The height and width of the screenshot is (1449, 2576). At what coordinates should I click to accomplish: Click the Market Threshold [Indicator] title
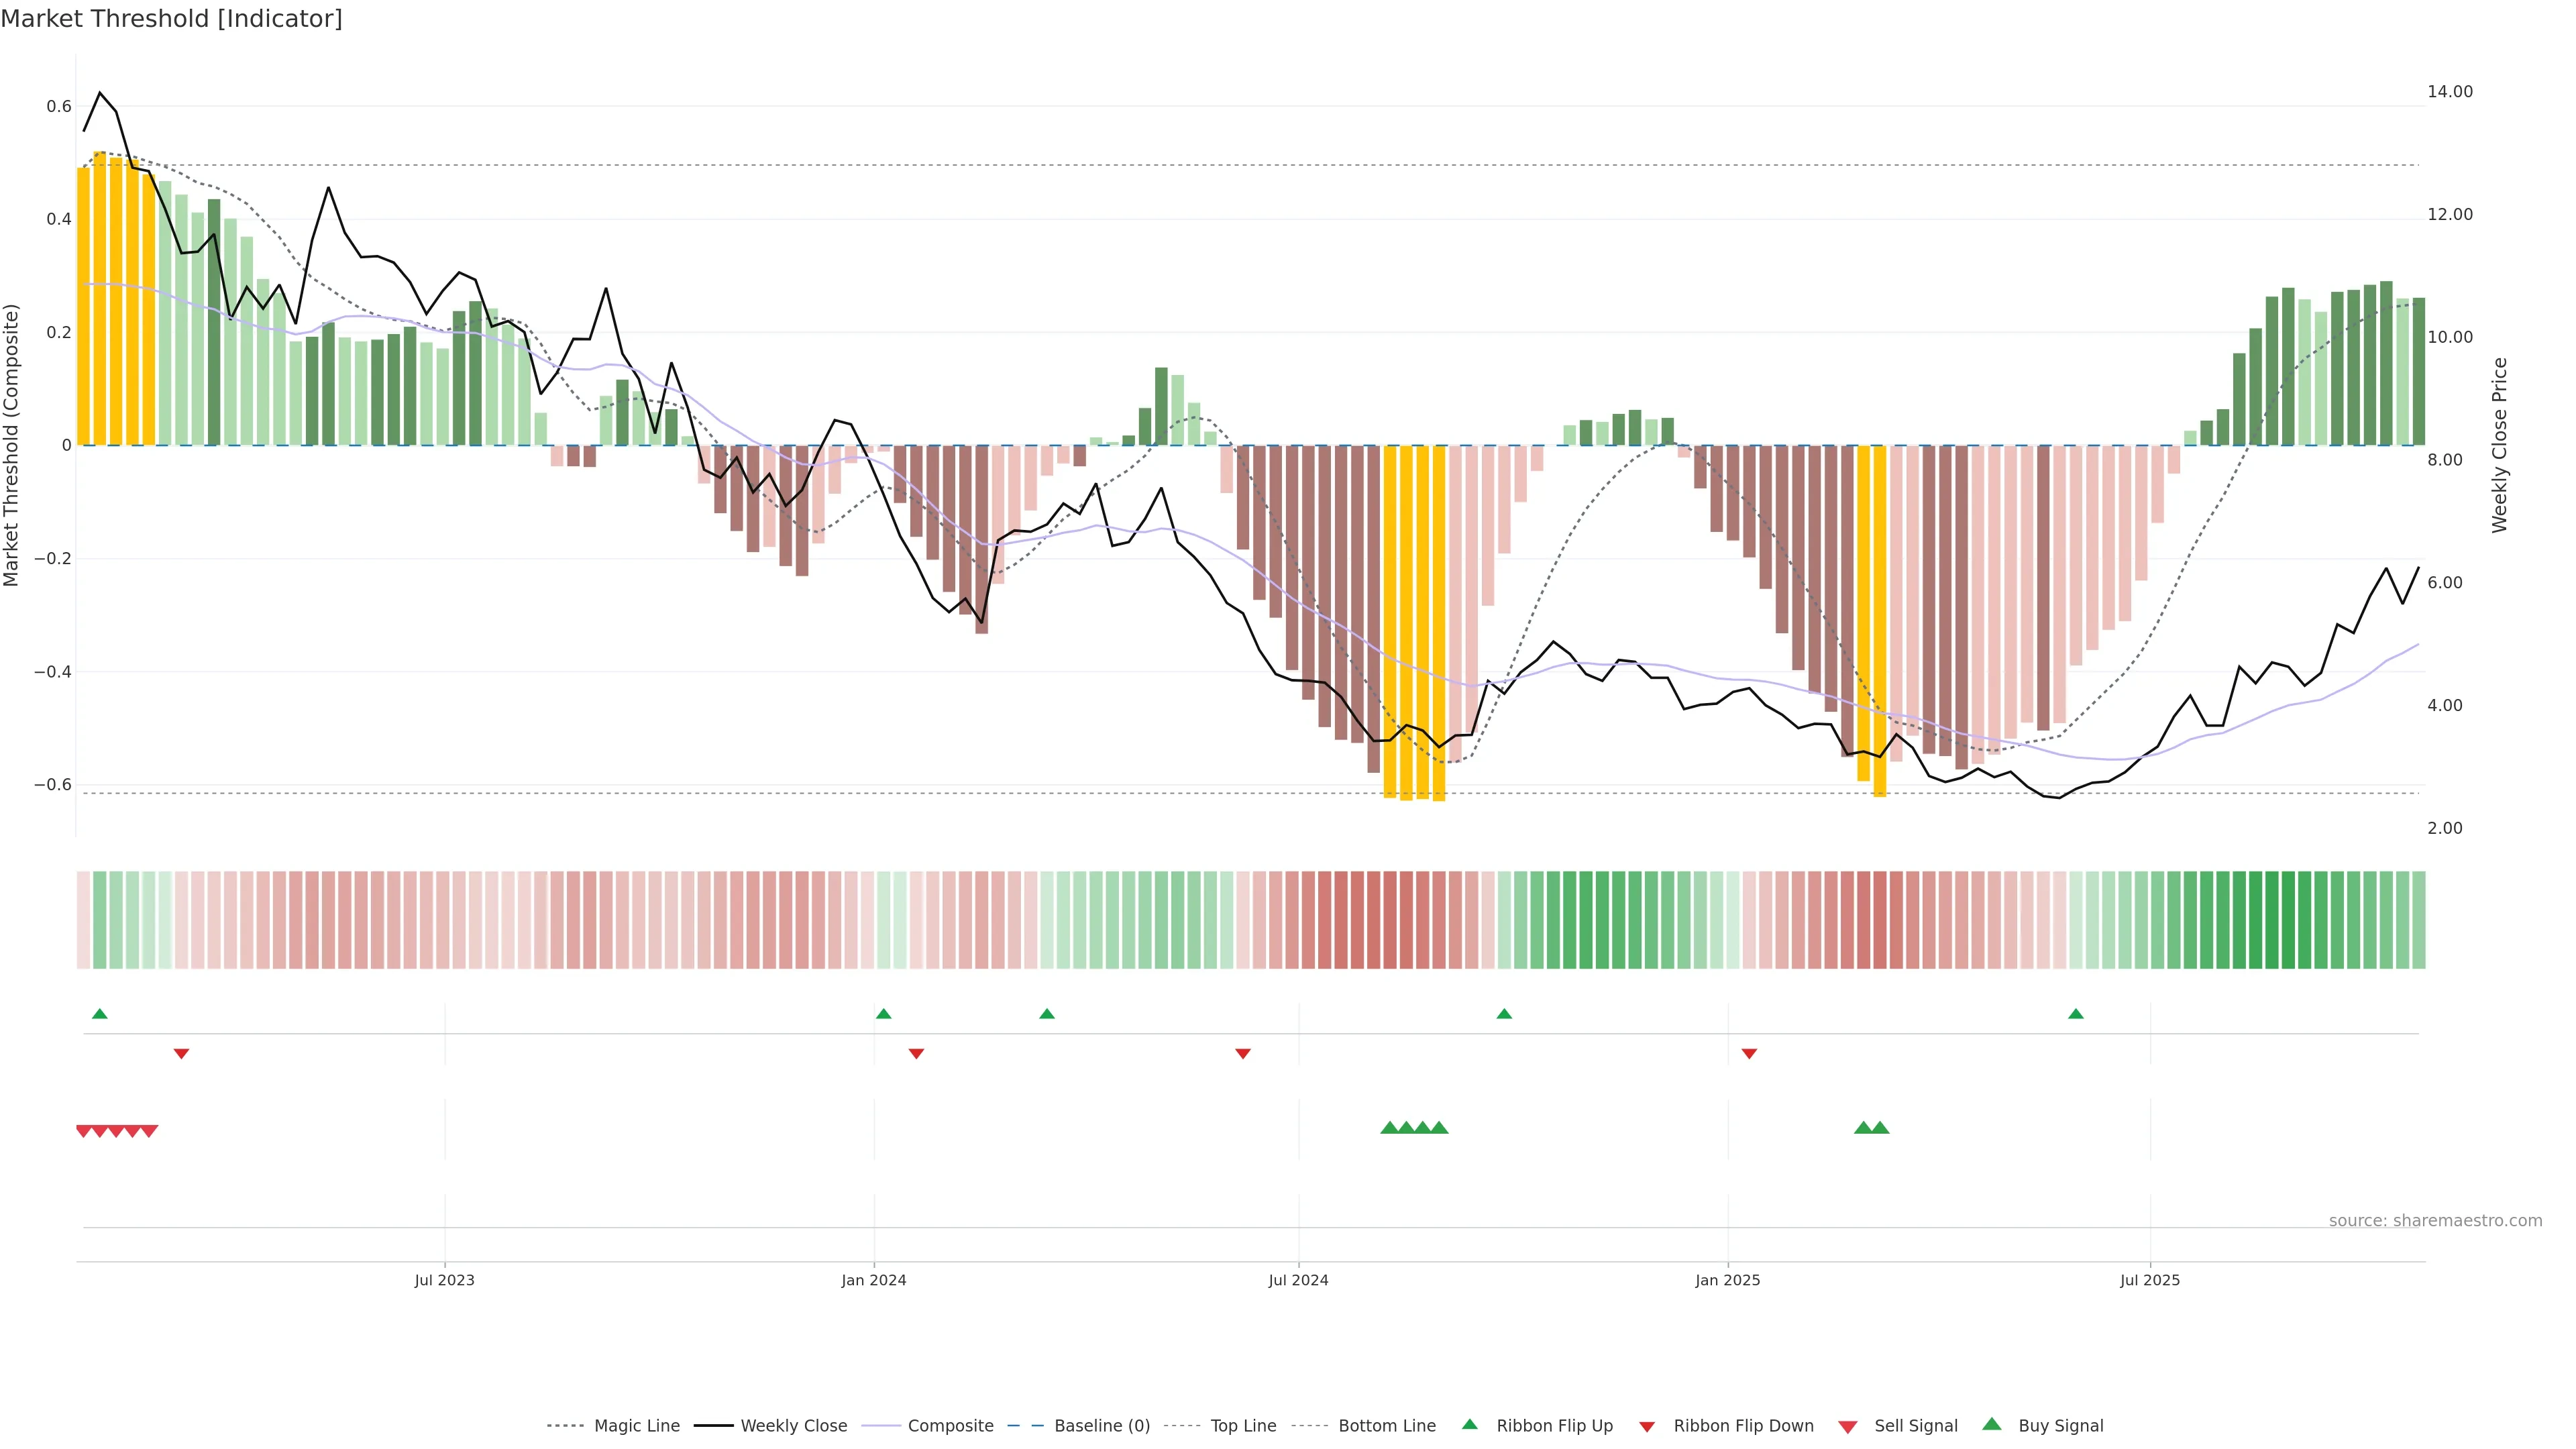point(171,19)
